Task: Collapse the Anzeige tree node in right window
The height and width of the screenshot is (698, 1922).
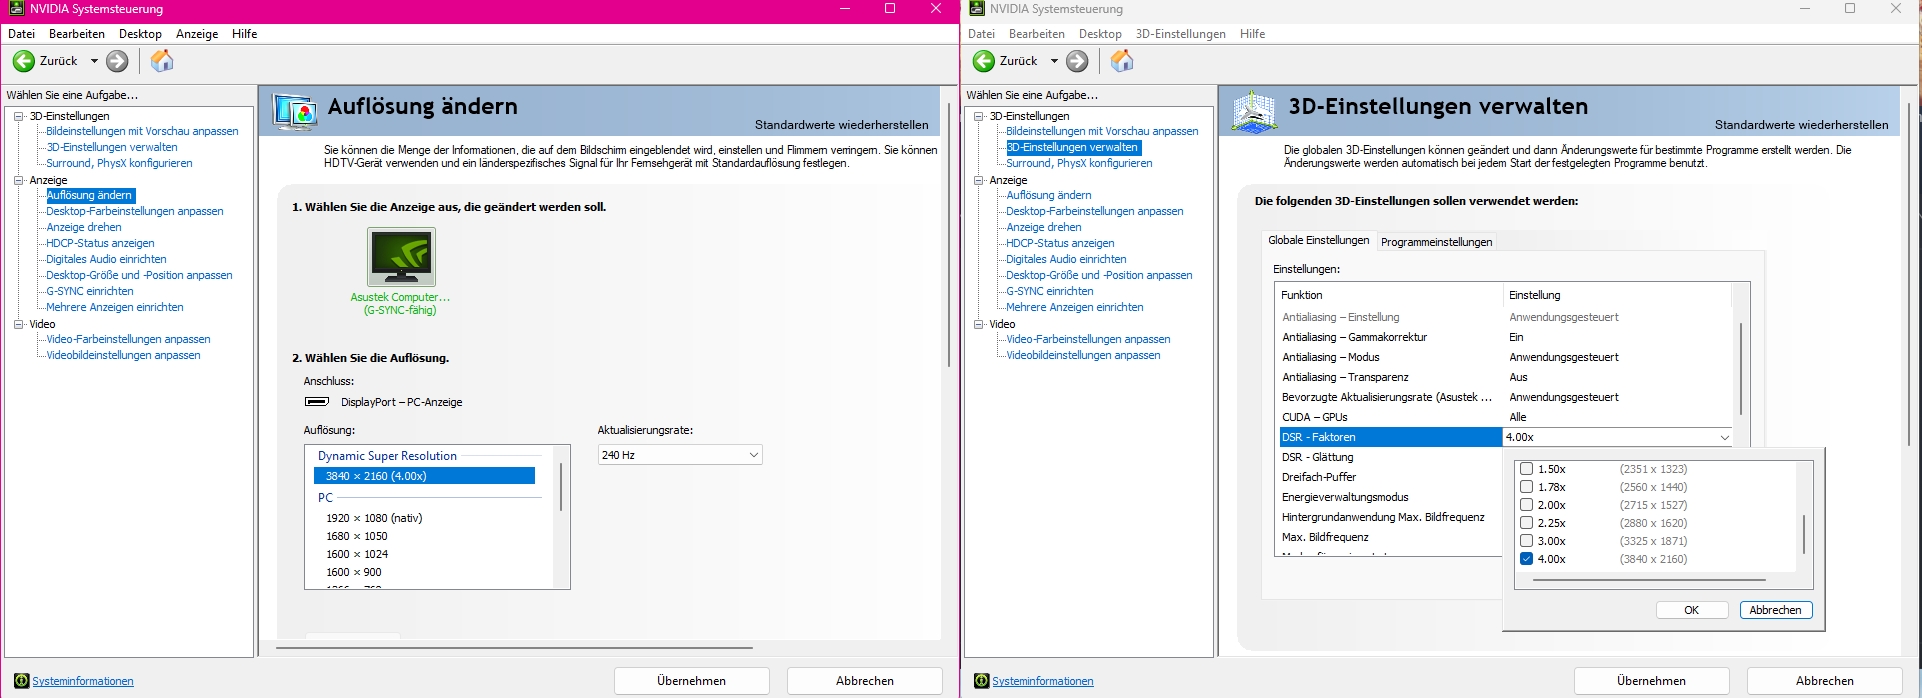Action: 978,180
